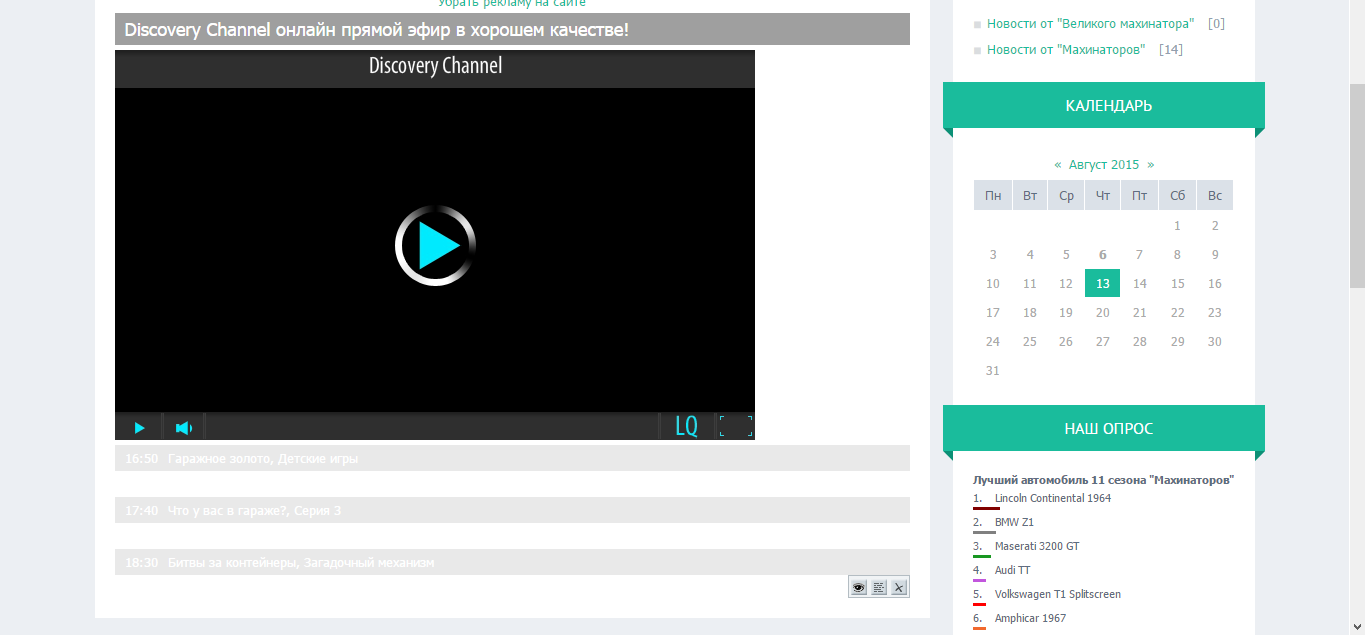Go to previous month with « arrow
Screen dimensions: 1365x635
click(1058, 164)
